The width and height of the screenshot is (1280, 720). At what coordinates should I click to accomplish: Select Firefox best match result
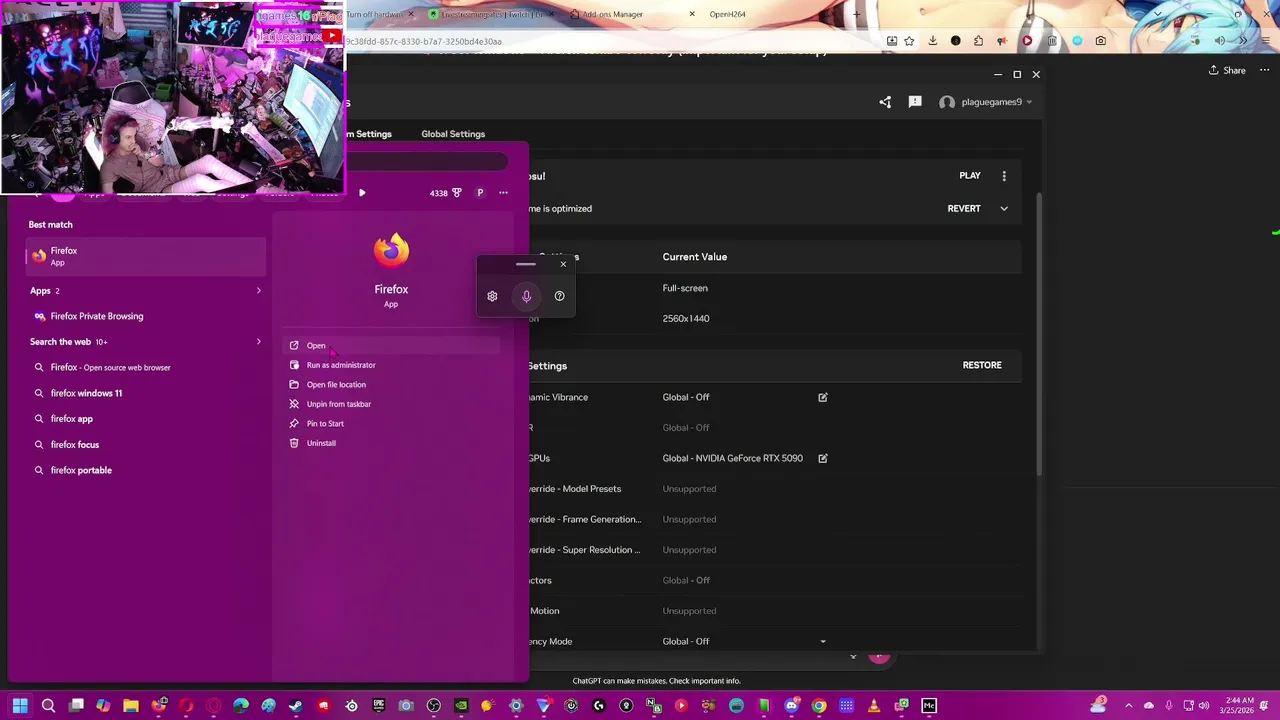click(x=146, y=256)
